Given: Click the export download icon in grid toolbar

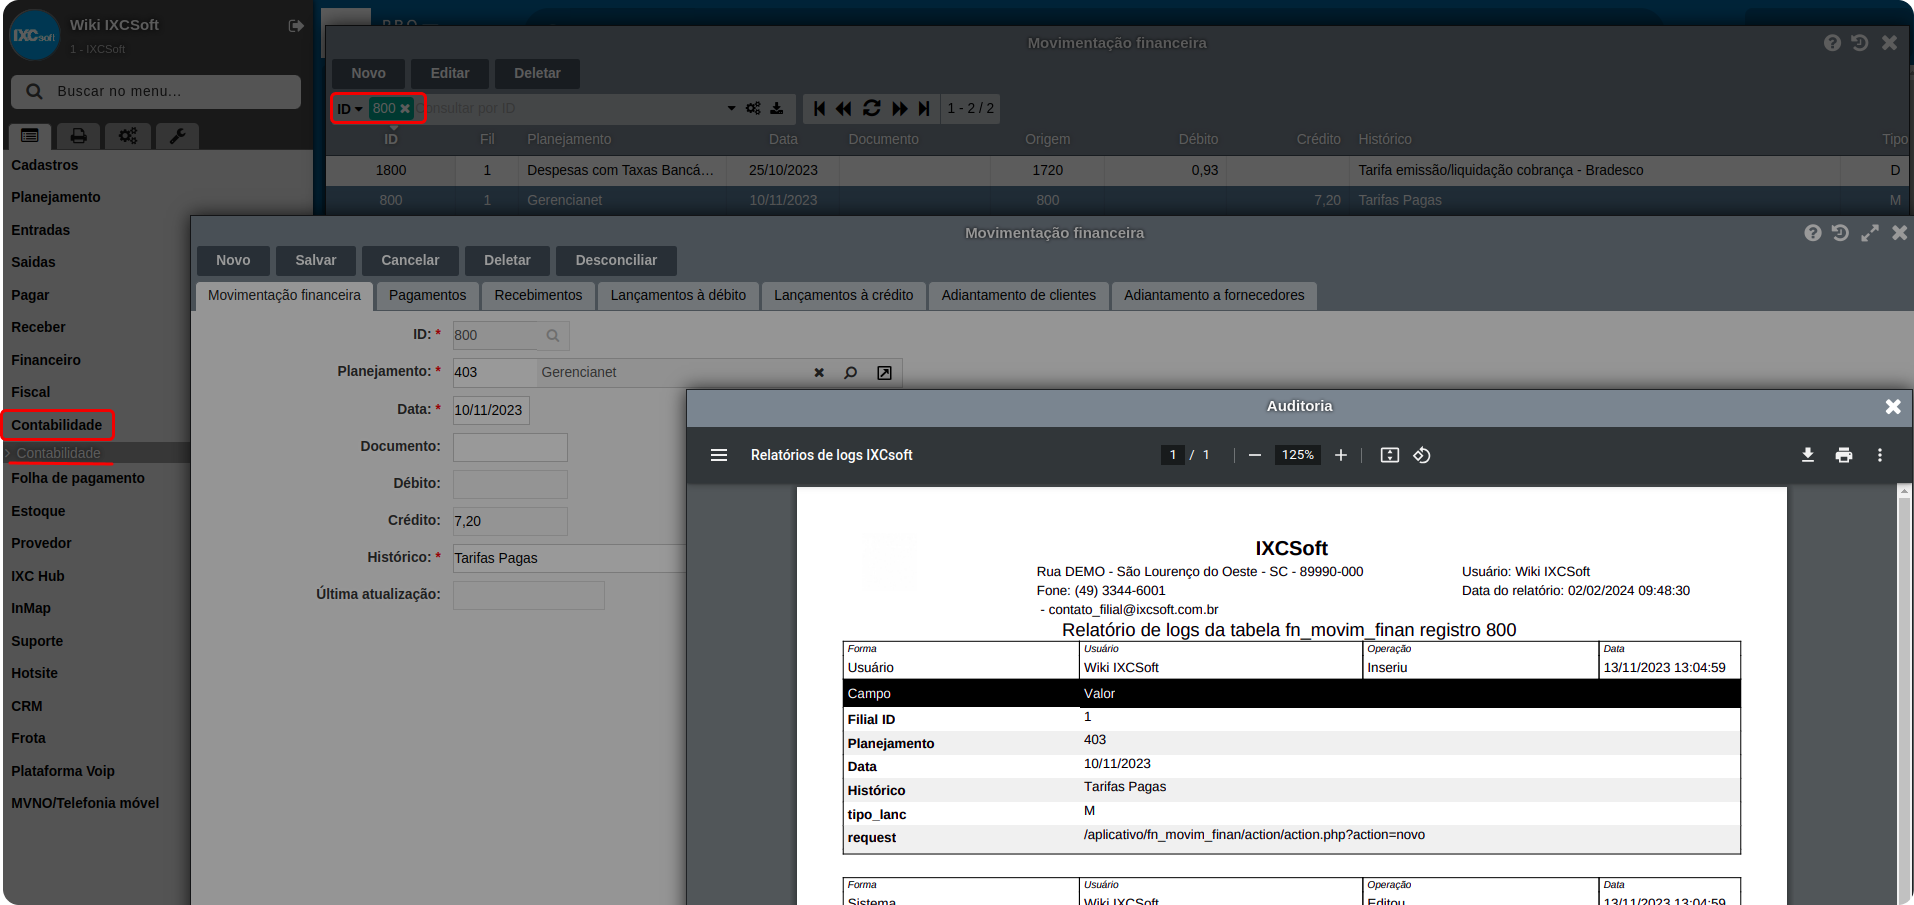Looking at the screenshot, I should point(777,108).
